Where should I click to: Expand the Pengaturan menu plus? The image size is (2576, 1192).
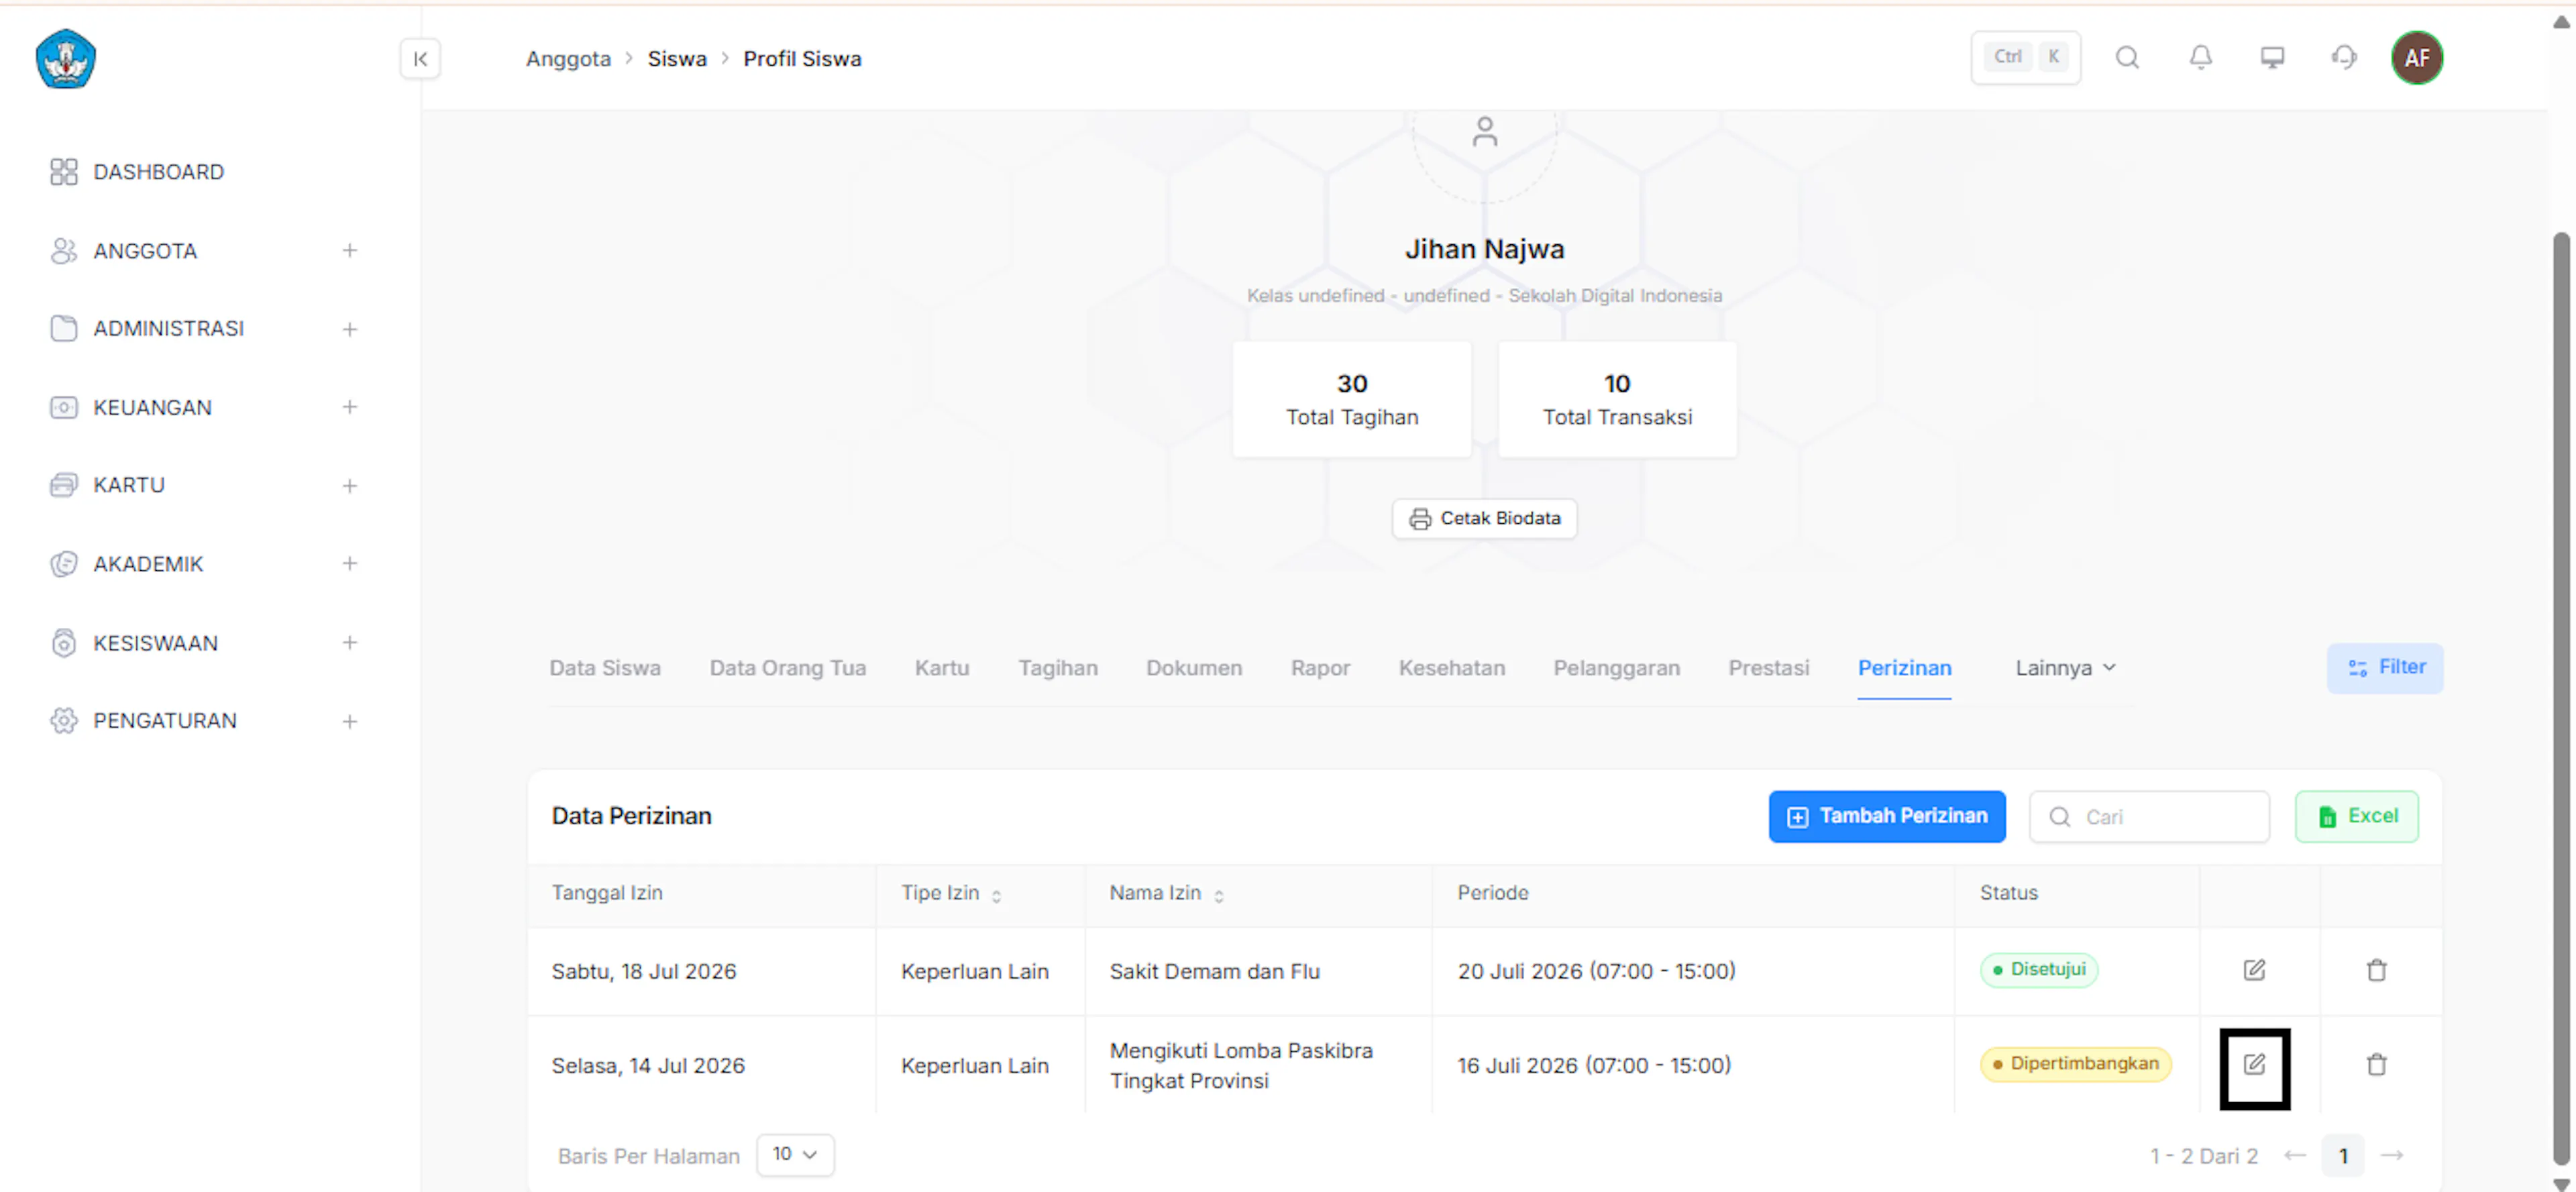[x=349, y=722]
